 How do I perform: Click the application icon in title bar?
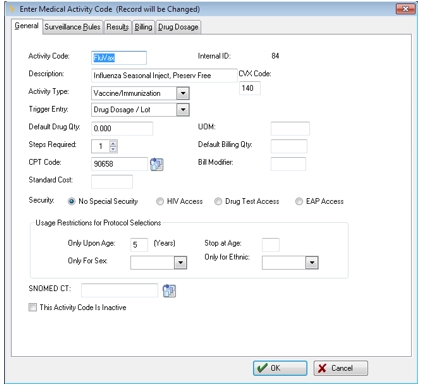12,9
